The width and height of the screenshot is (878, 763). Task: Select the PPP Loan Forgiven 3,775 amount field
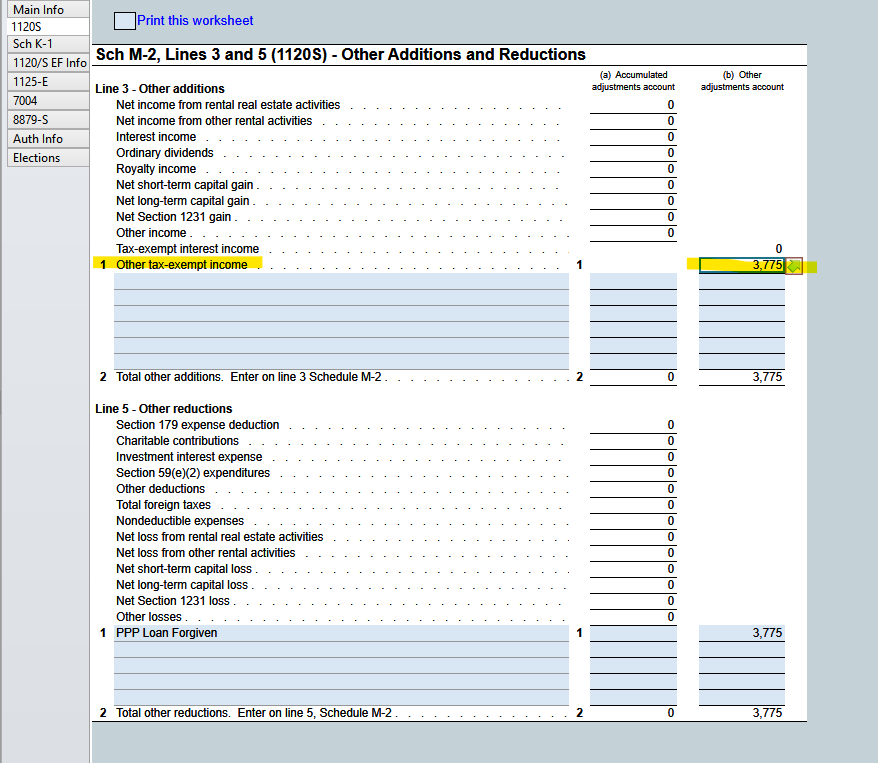tap(741, 633)
